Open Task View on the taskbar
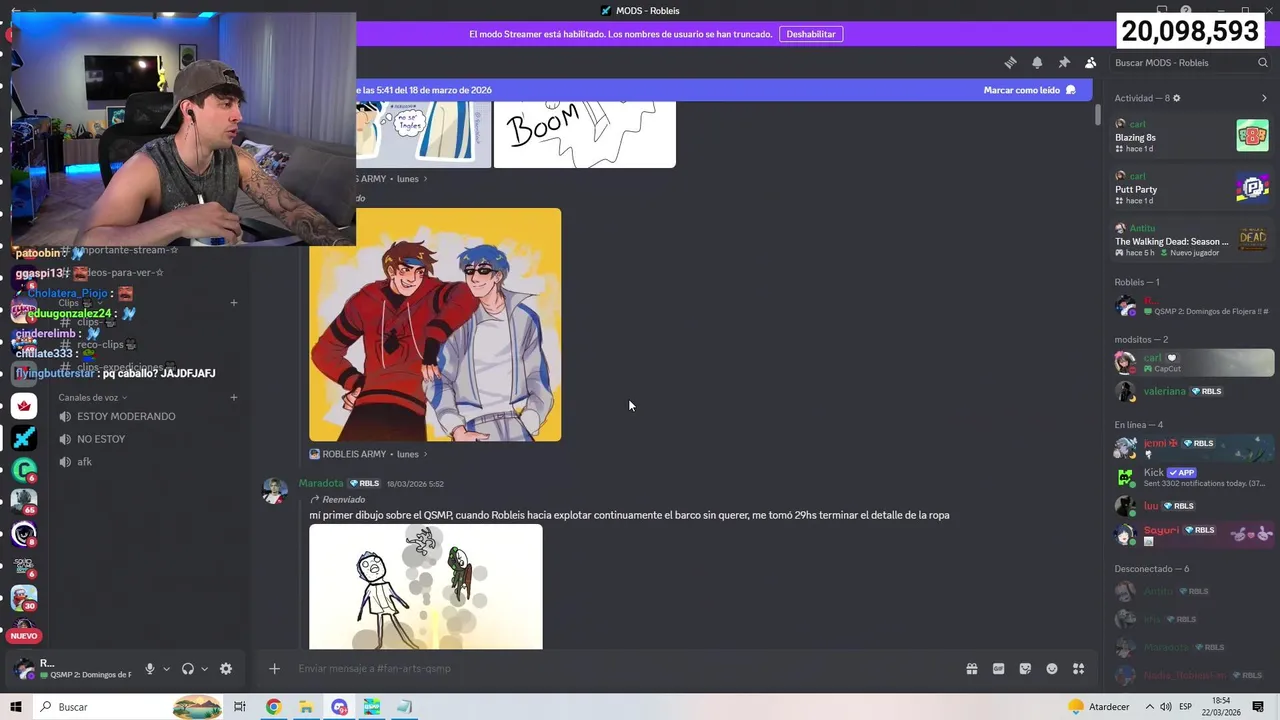Screen dimensions: 1280x720 [240, 707]
